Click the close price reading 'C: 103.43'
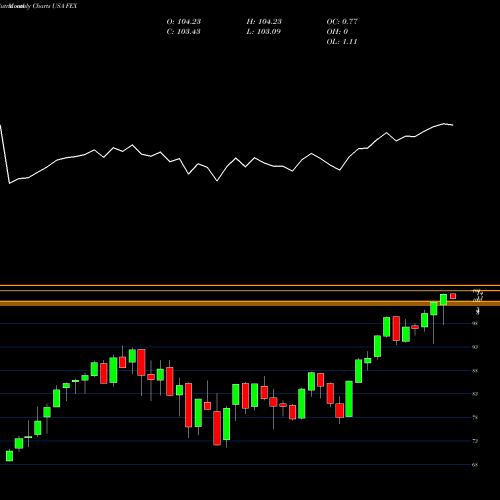The width and height of the screenshot is (500, 500). point(183,32)
